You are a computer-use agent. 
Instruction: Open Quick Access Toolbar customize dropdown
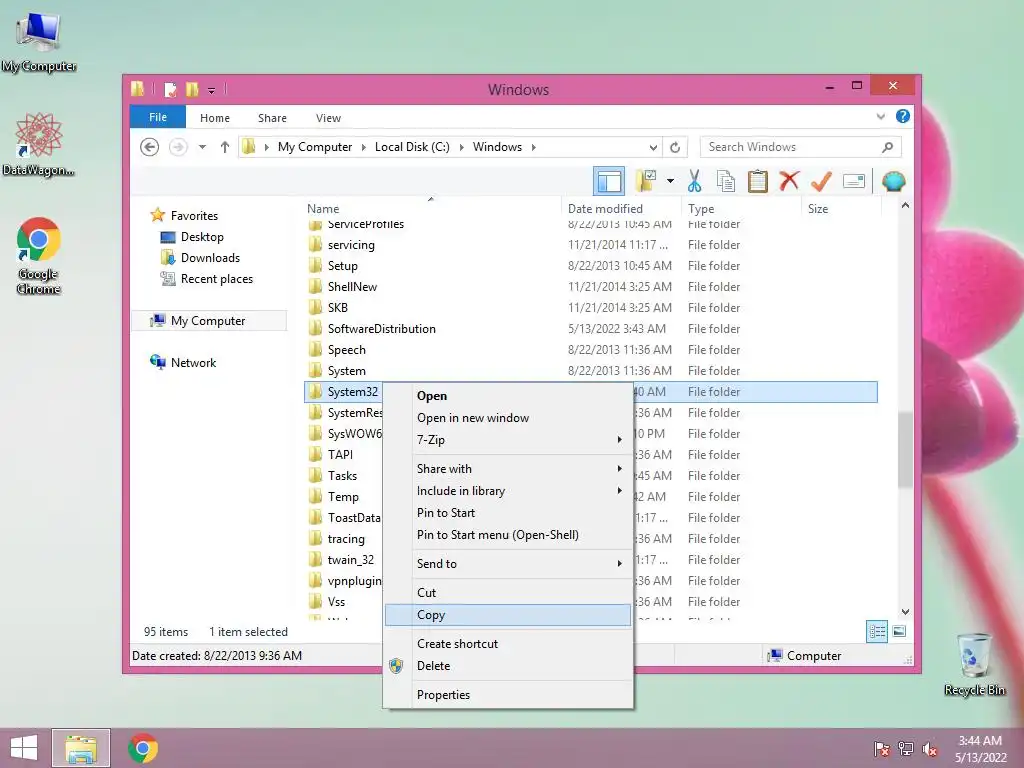point(212,90)
